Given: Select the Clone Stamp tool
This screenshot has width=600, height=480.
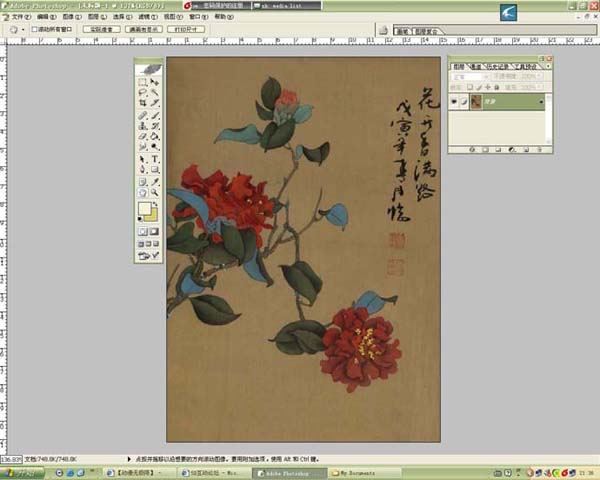Looking at the screenshot, I should click(143, 126).
